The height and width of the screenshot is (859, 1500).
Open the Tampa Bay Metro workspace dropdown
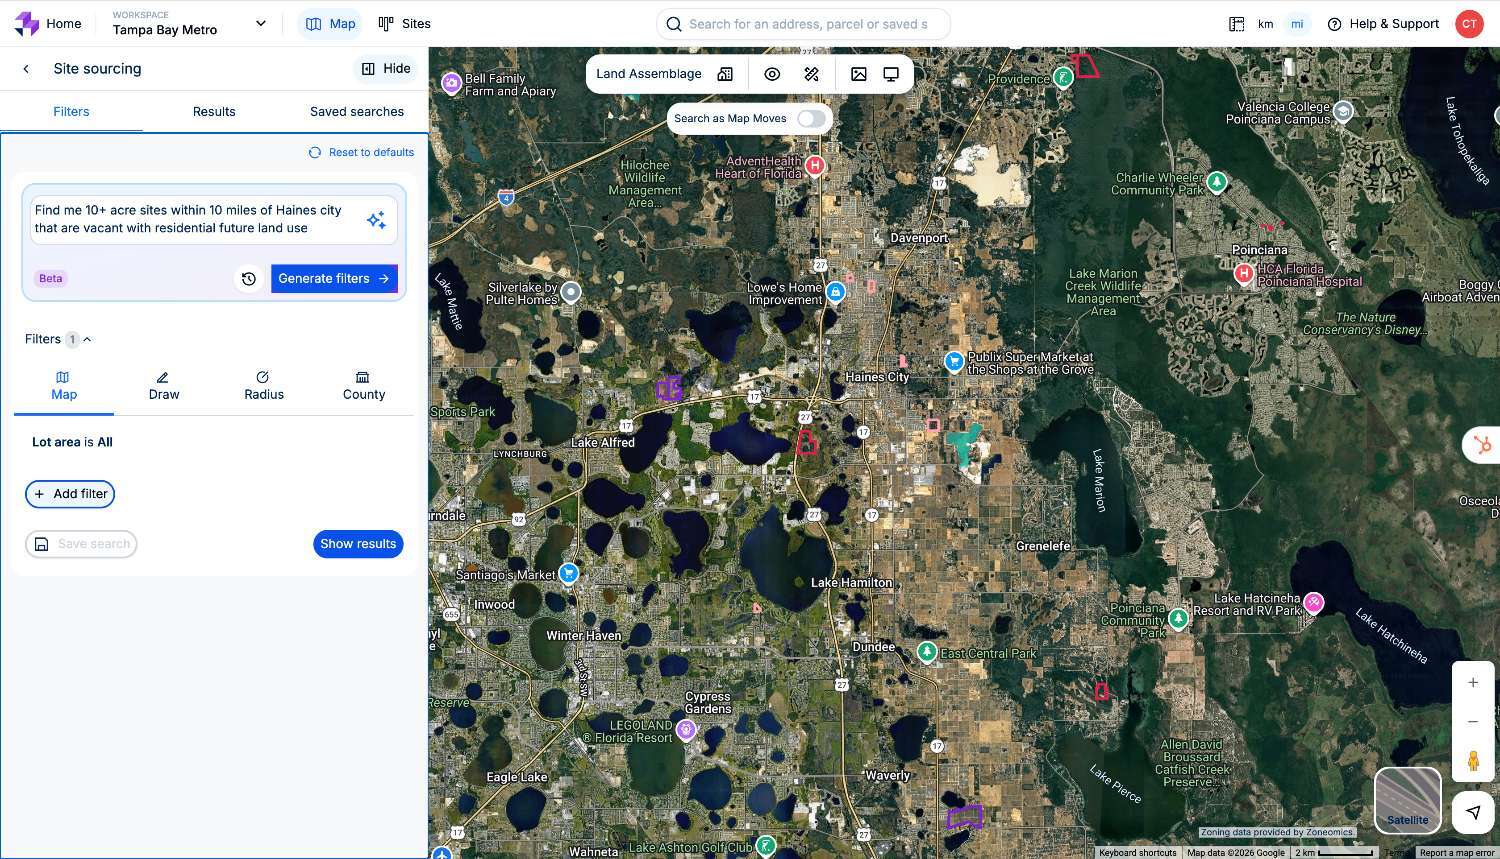(x=261, y=24)
